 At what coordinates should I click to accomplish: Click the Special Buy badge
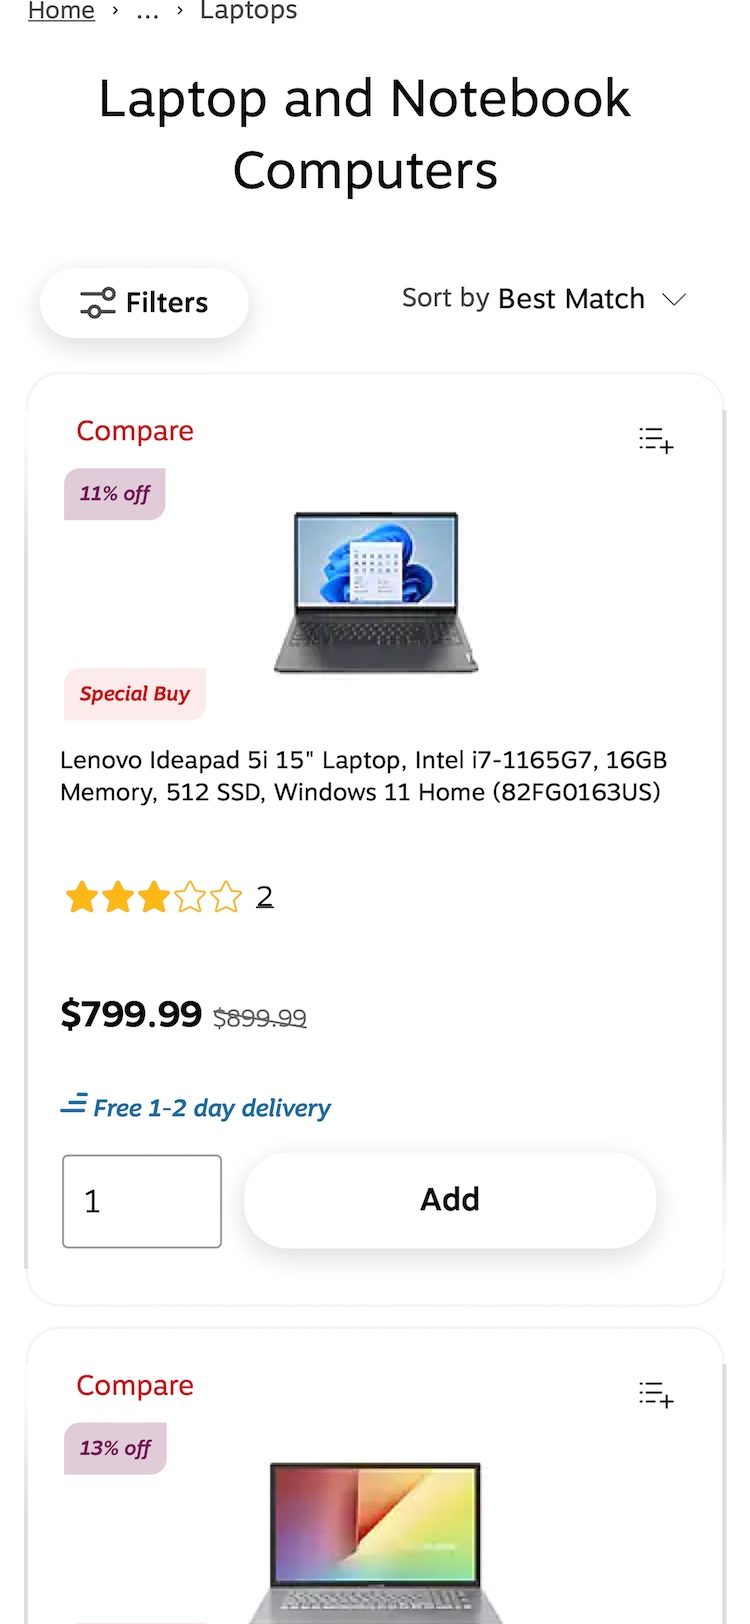(x=135, y=694)
